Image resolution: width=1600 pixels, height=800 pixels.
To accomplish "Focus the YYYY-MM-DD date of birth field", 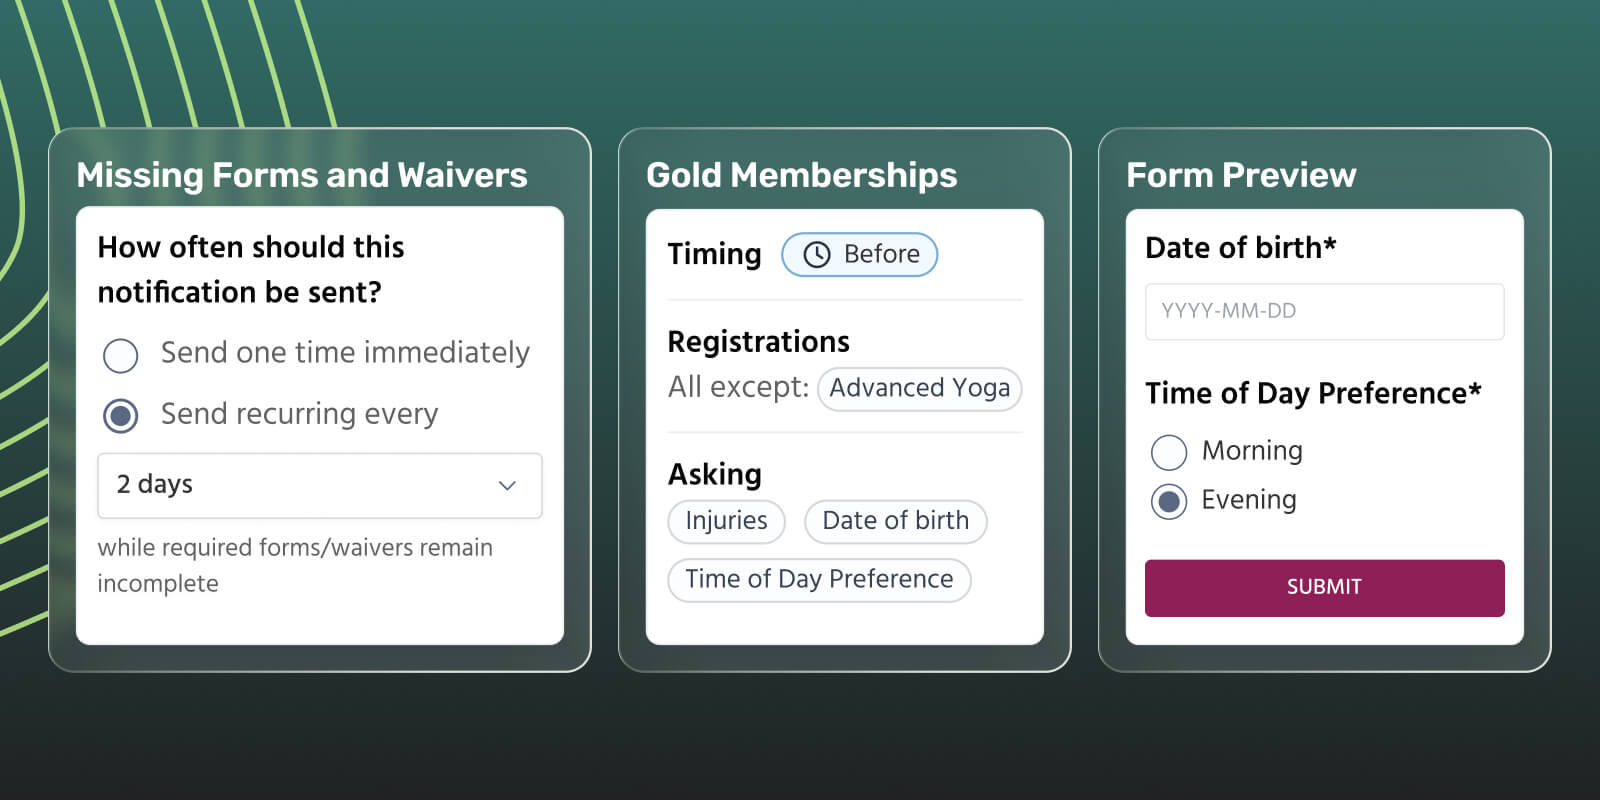I will [x=1324, y=311].
